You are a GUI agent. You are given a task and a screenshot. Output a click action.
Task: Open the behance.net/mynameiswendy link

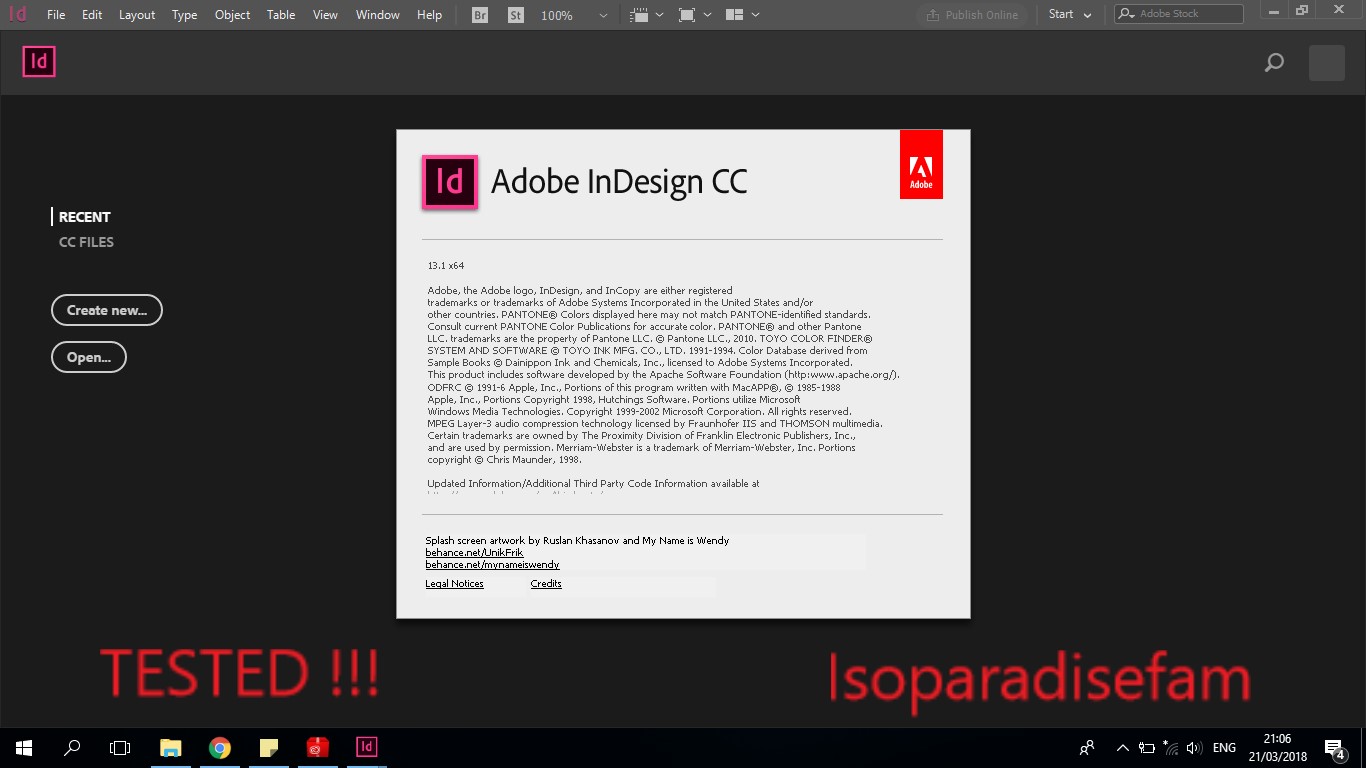(492, 565)
